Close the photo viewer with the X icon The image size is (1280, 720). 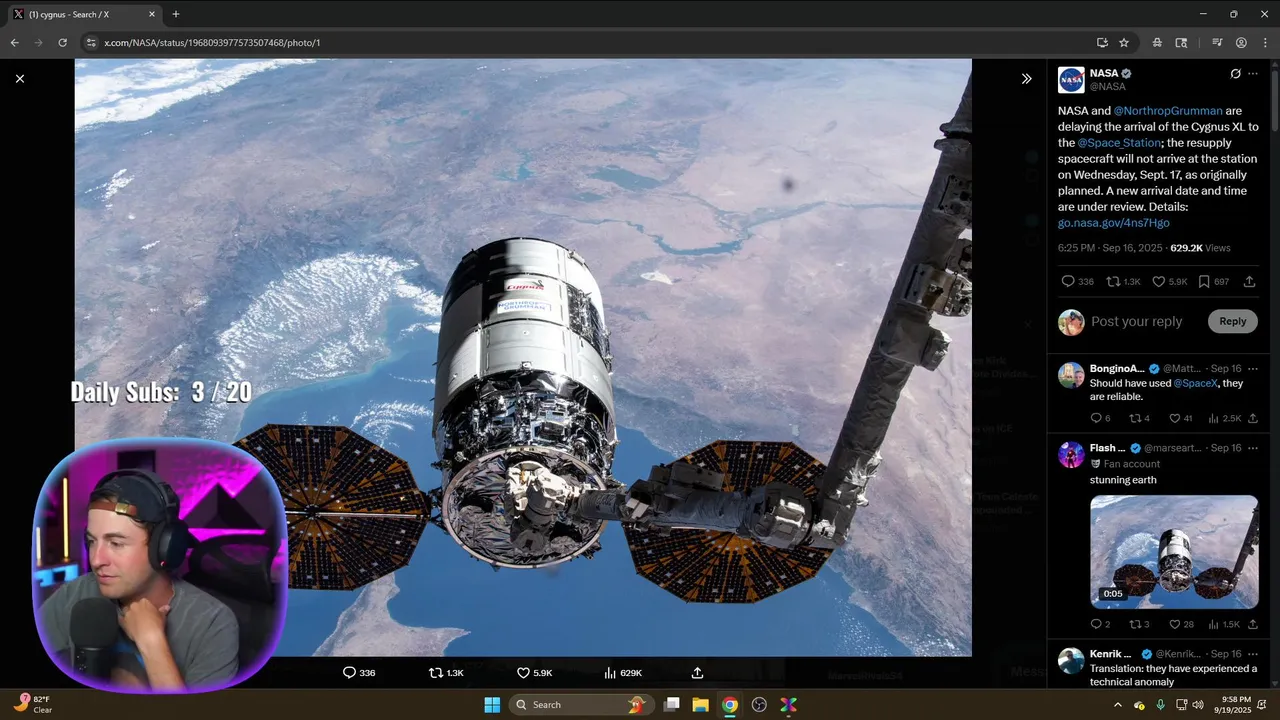pos(20,78)
